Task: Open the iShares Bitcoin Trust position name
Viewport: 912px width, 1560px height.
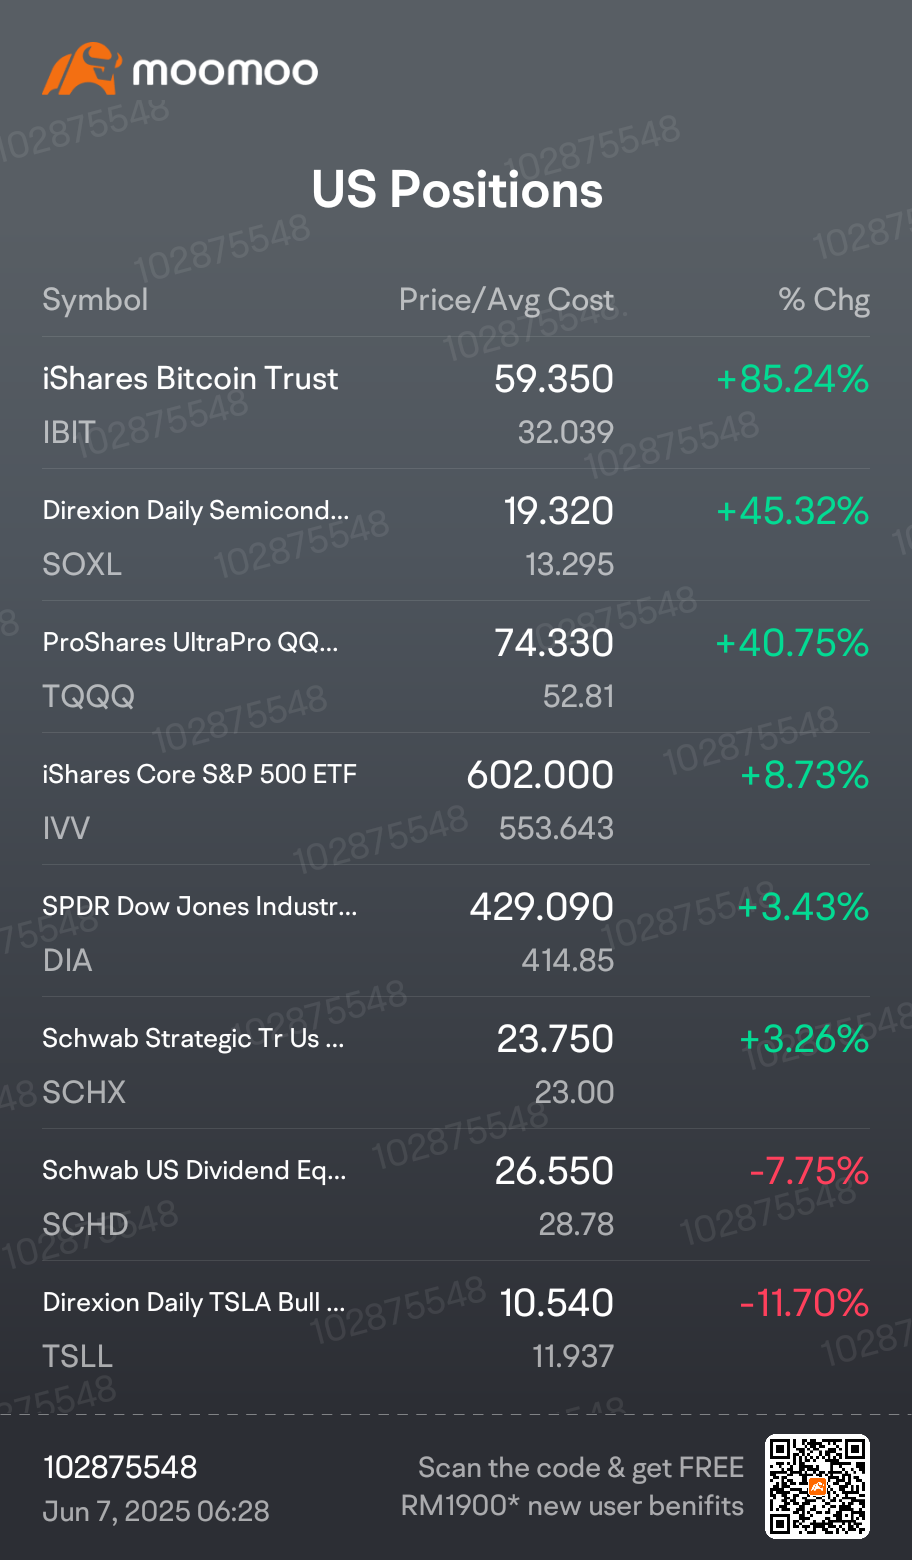Action: (190, 379)
